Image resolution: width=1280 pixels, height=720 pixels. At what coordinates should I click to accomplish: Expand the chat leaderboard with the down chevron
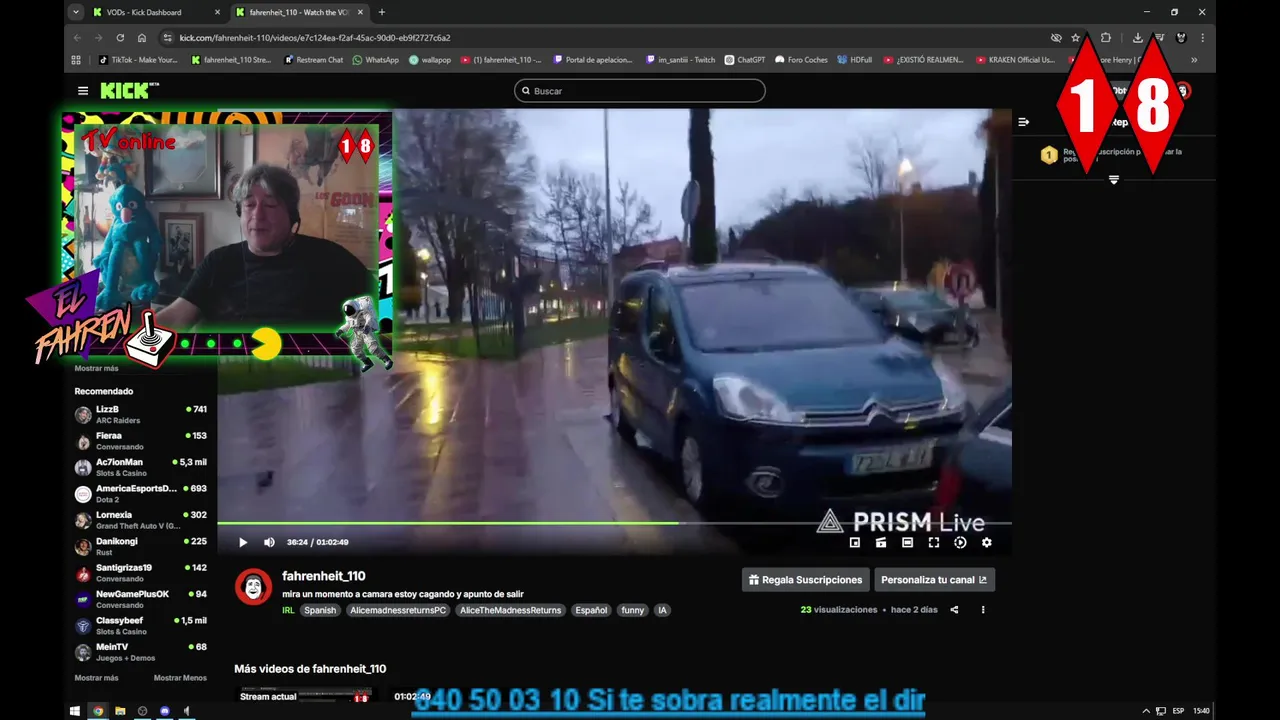tap(1113, 180)
